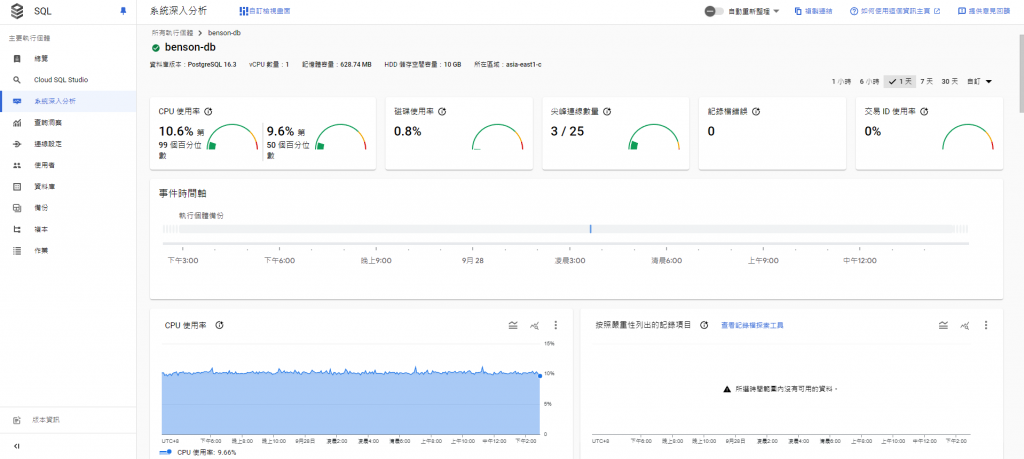Open three-dot menu on log entries chart
Viewport: 1024px width, 459px height.
986,325
